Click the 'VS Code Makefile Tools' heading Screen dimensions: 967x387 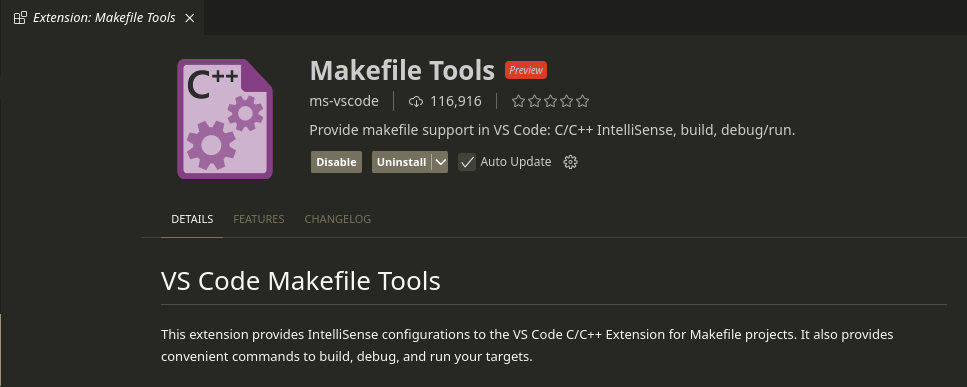301,281
